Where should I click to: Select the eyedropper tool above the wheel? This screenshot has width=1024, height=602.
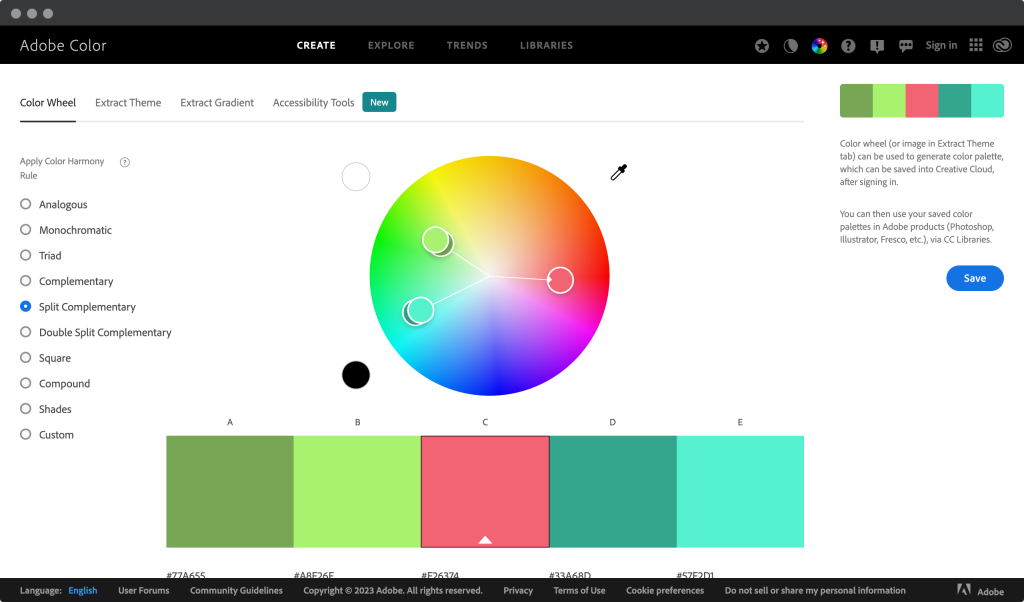click(x=619, y=171)
